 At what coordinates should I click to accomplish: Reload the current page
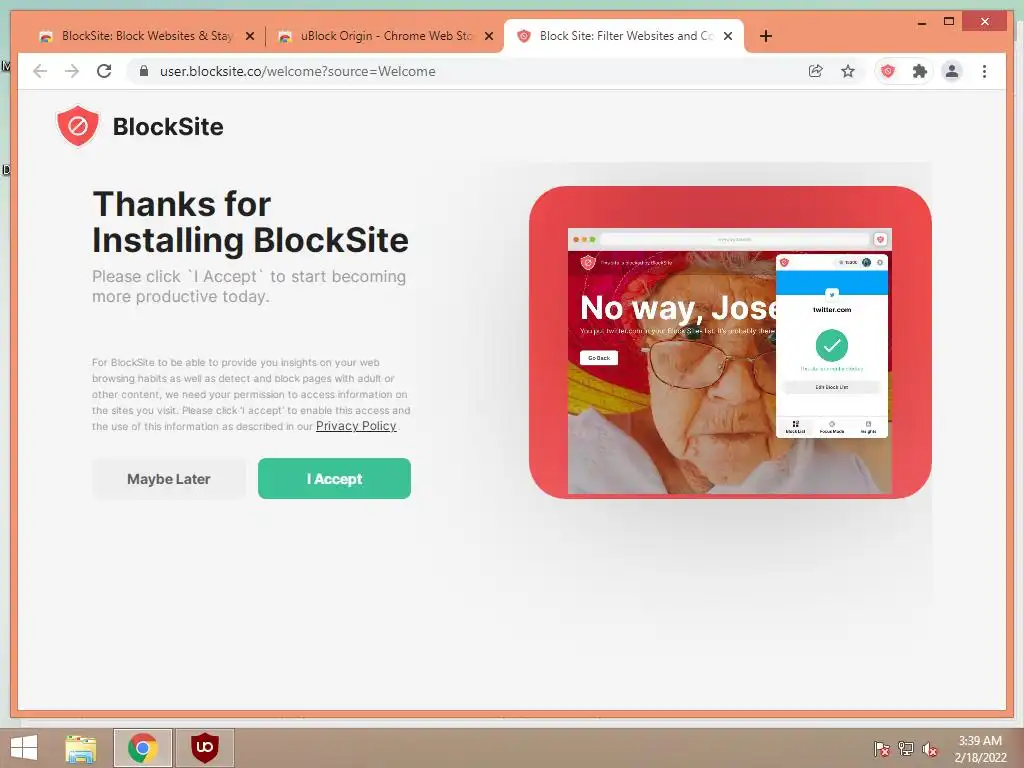click(104, 71)
